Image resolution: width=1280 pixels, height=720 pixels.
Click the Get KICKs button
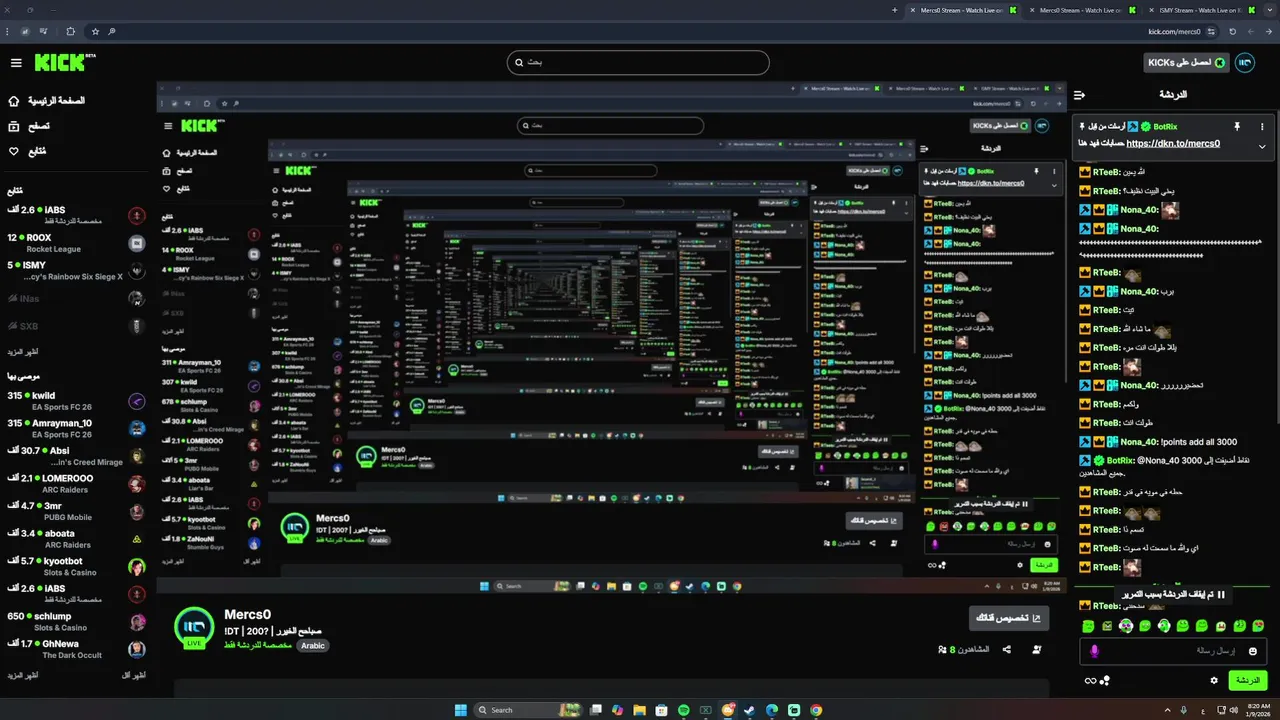[x=1186, y=62]
